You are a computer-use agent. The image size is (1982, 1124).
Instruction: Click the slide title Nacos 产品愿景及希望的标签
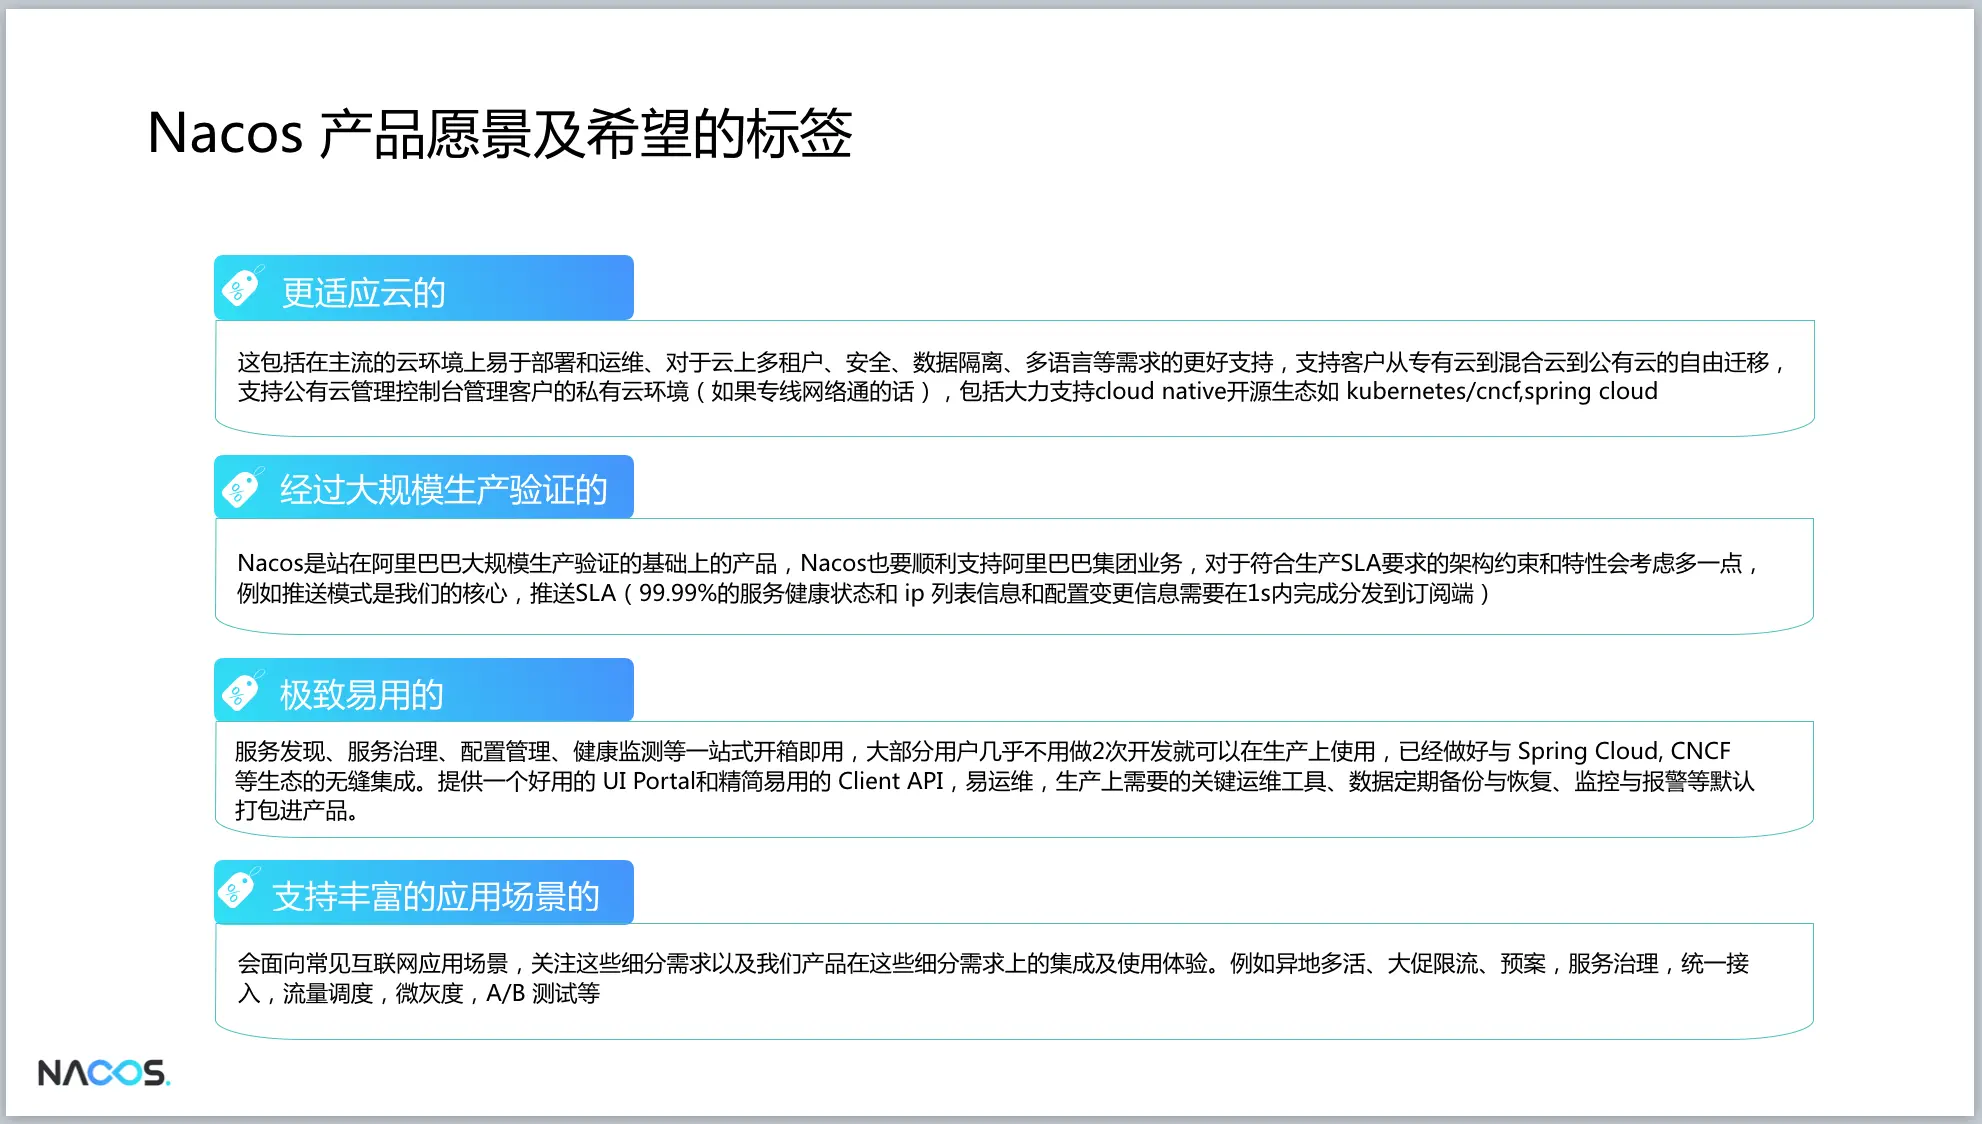[499, 133]
